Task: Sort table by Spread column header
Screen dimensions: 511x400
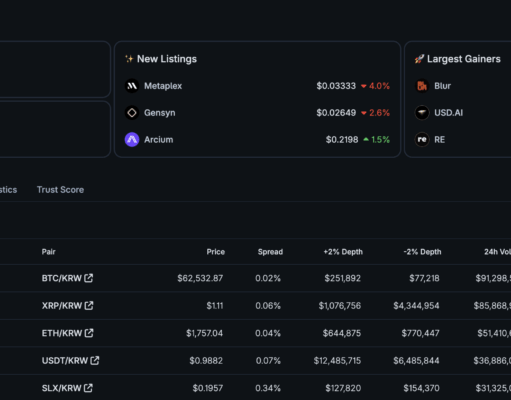Action: (270, 252)
